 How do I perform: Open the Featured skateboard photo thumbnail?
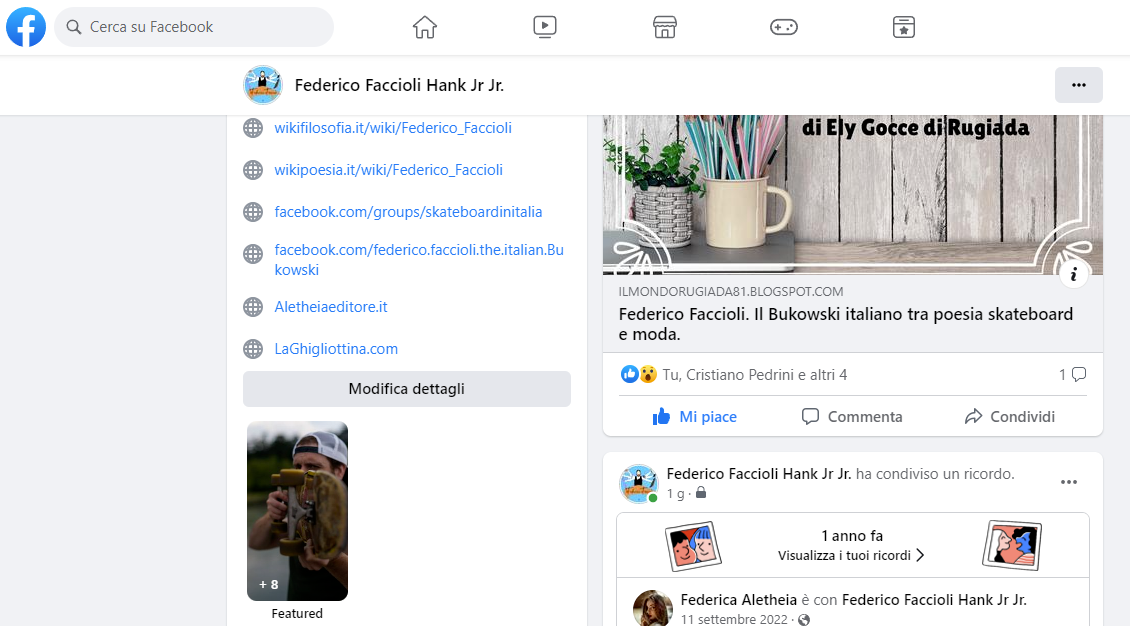(x=297, y=511)
